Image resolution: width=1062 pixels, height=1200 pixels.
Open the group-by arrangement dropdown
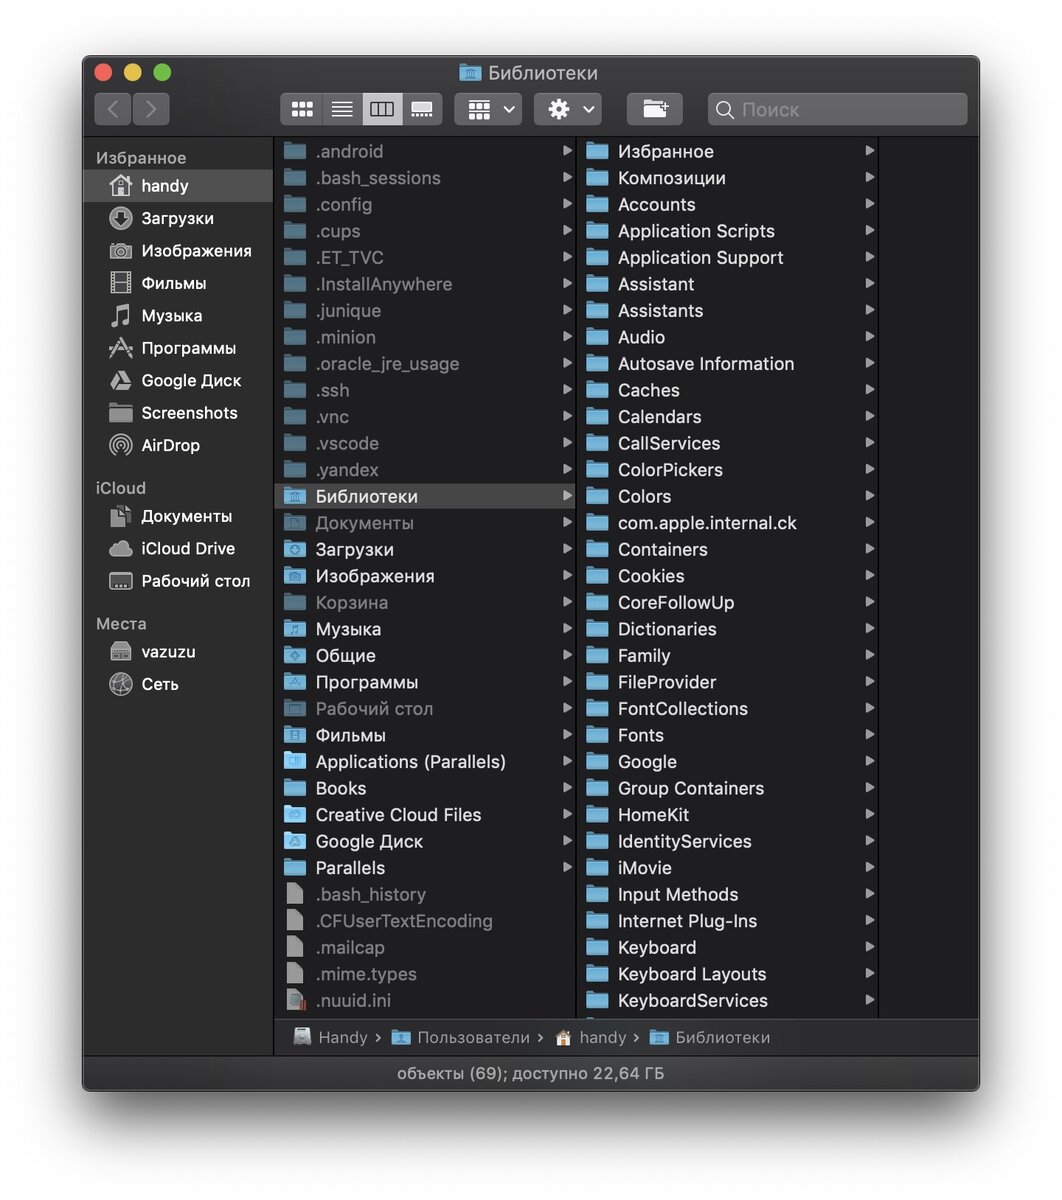tap(488, 109)
